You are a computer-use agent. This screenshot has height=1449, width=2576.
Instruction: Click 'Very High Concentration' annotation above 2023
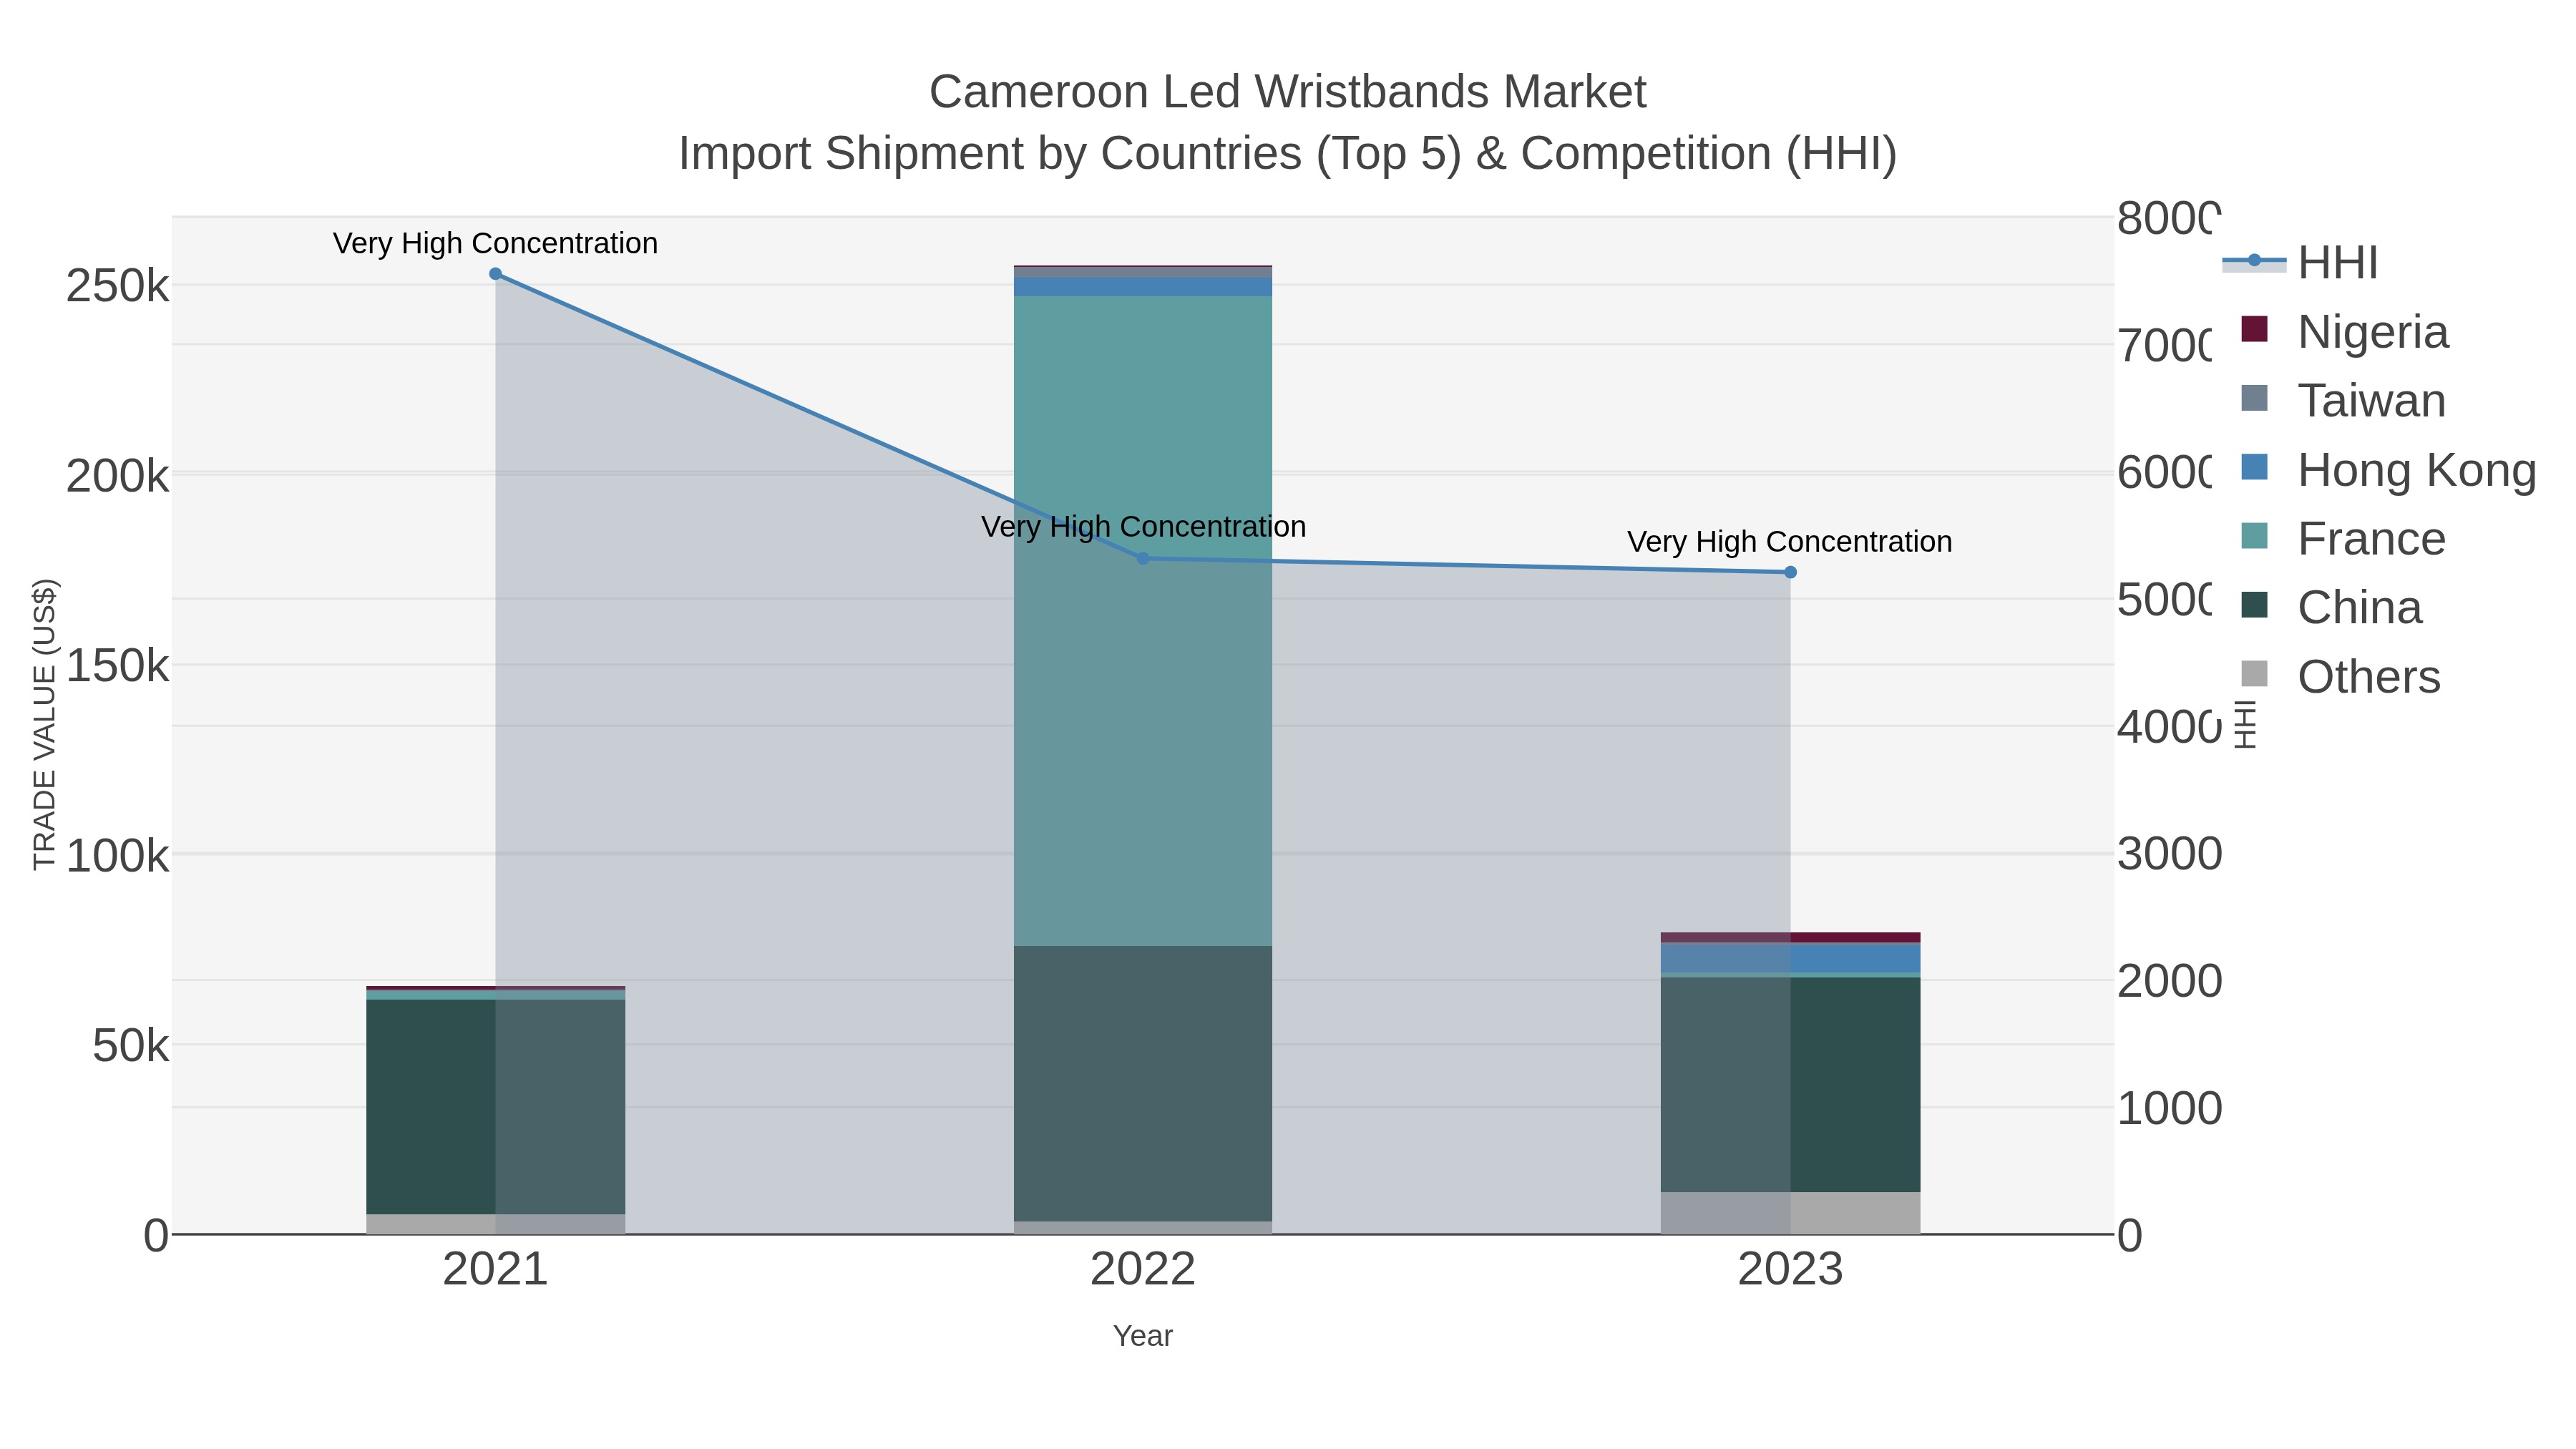pos(1790,541)
